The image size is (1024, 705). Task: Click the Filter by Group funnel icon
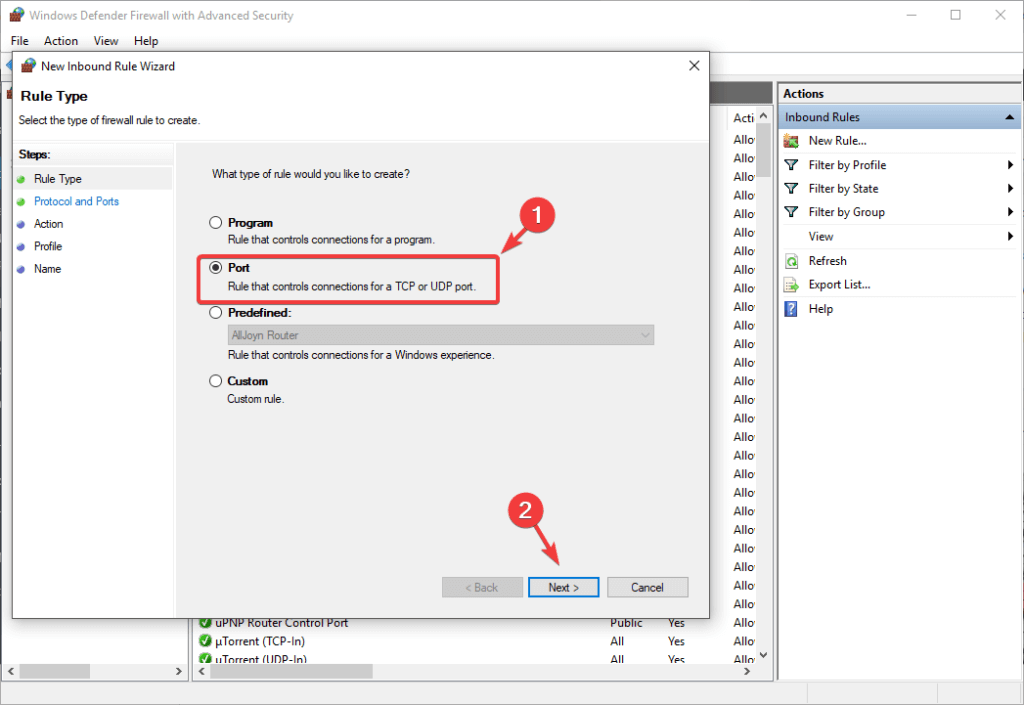pyautogui.click(x=791, y=212)
